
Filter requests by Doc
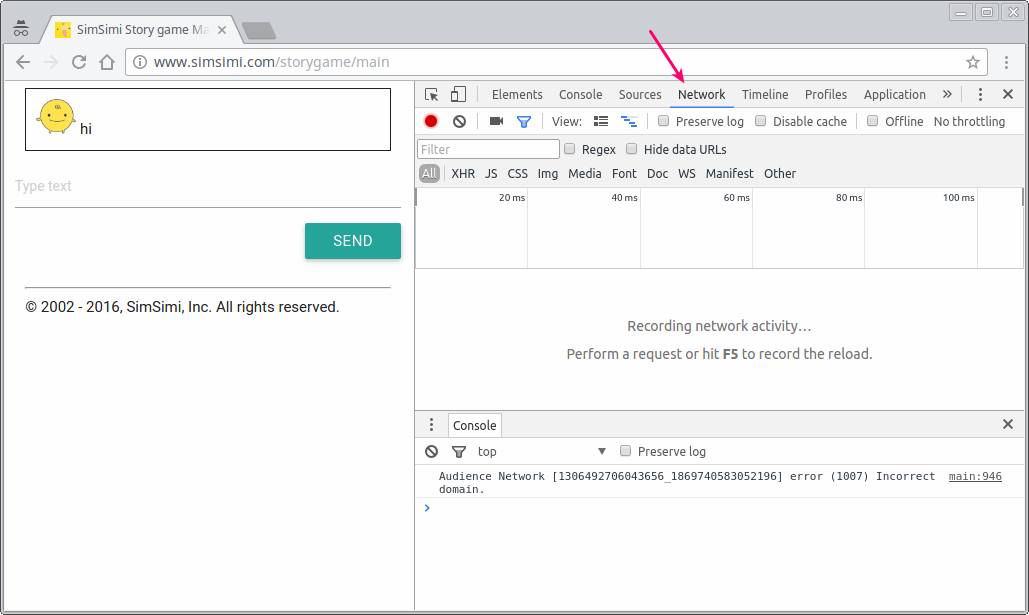click(658, 174)
